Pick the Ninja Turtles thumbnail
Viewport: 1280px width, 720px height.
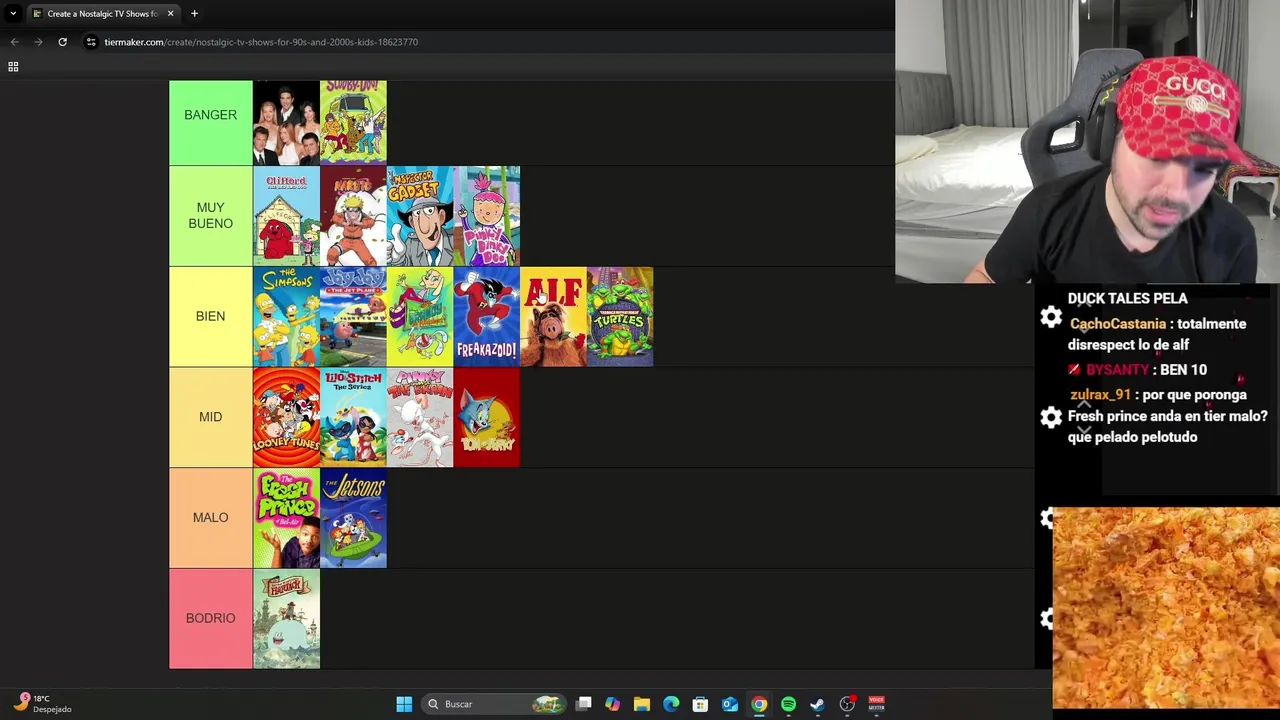(620, 317)
